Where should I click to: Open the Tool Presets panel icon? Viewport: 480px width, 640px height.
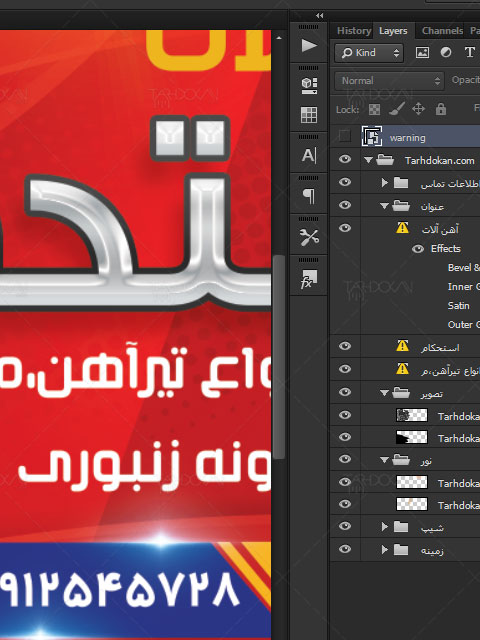click(309, 237)
